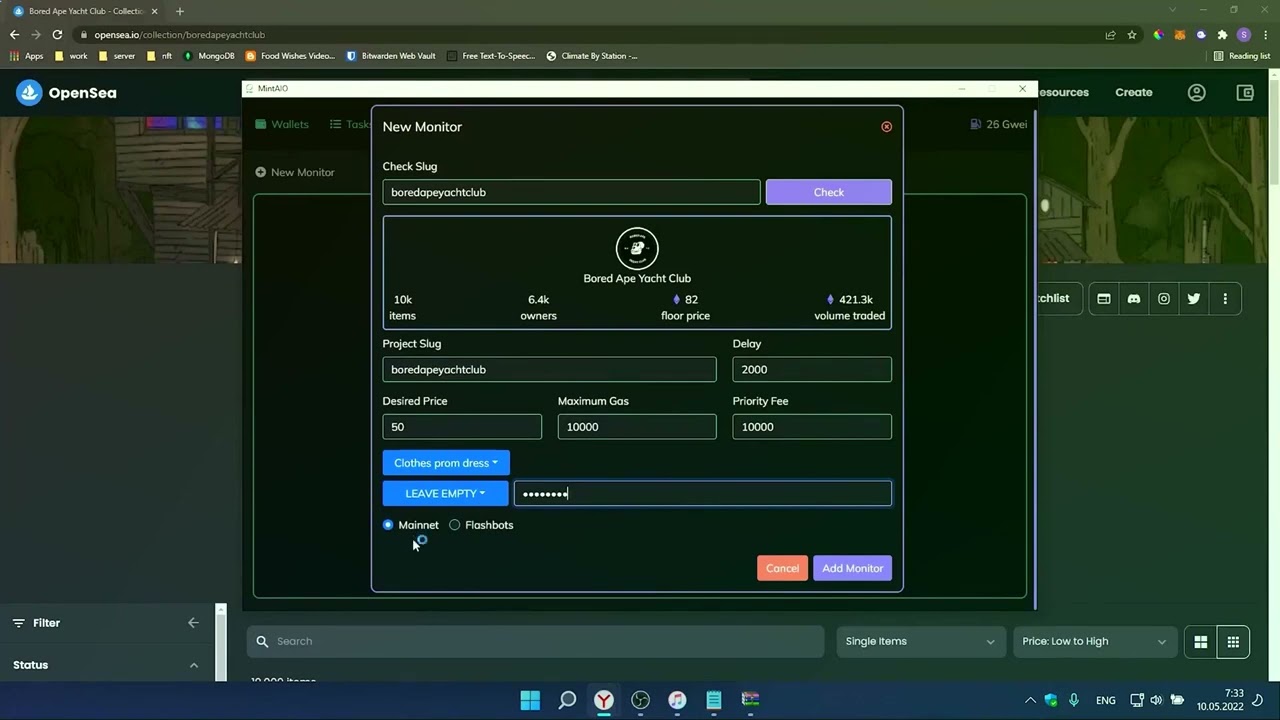Click New Monitor plus in MintAIO
This screenshot has width=1280, height=720.
click(x=295, y=172)
